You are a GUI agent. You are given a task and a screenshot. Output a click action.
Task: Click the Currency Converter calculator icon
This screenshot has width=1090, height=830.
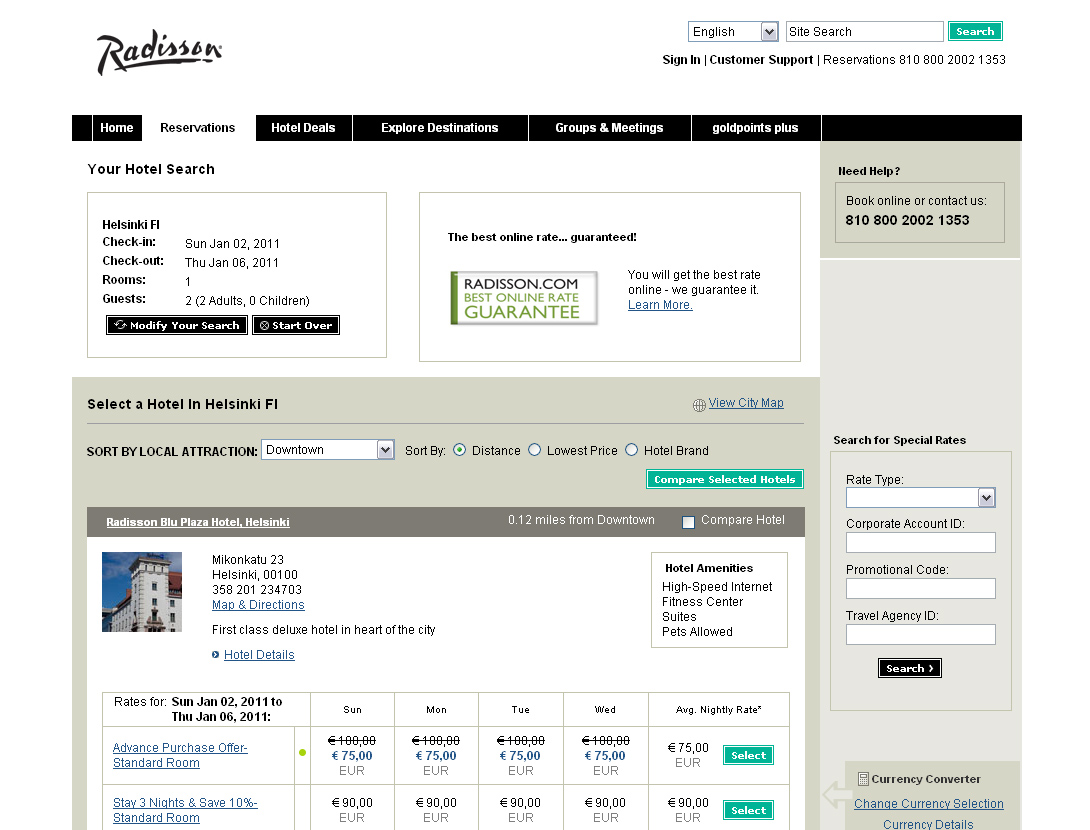click(863, 779)
